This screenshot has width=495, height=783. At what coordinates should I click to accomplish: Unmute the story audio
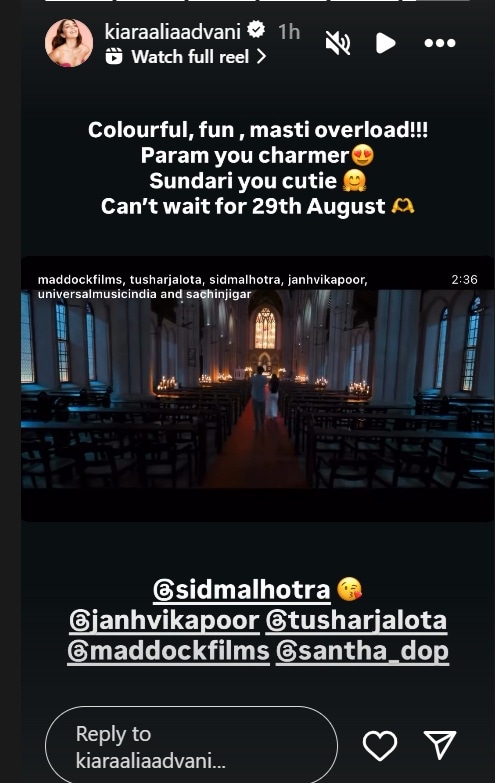click(x=338, y=43)
